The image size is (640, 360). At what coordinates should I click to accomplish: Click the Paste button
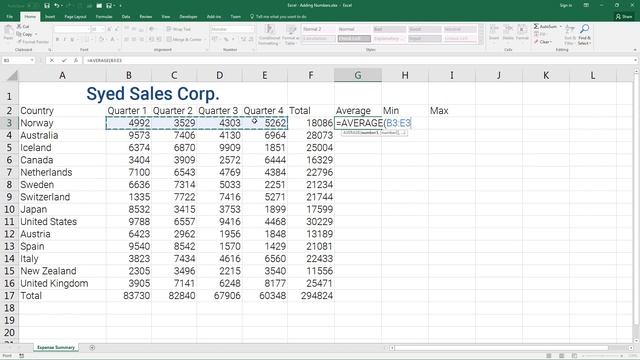[8, 33]
